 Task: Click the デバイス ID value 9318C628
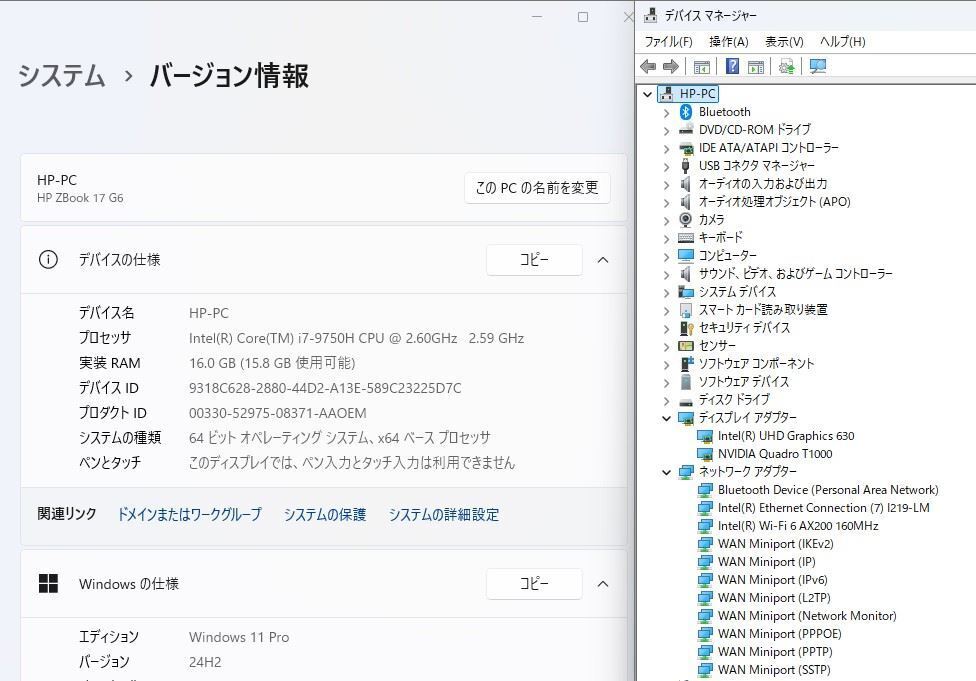(x=325, y=388)
